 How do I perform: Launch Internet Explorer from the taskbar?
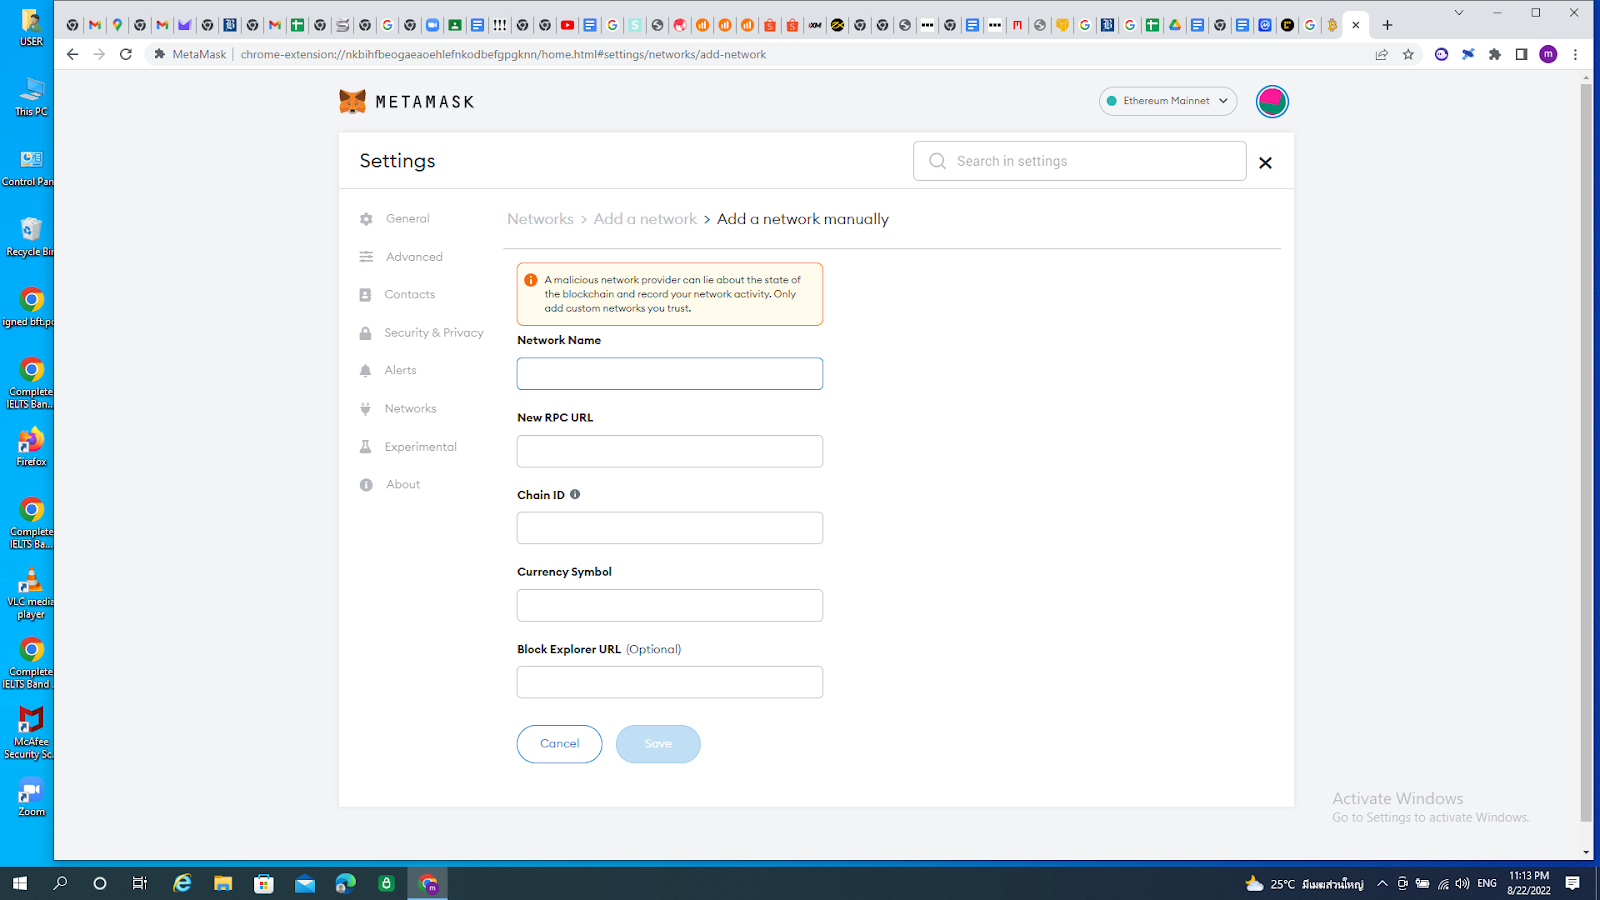pyautogui.click(x=182, y=883)
